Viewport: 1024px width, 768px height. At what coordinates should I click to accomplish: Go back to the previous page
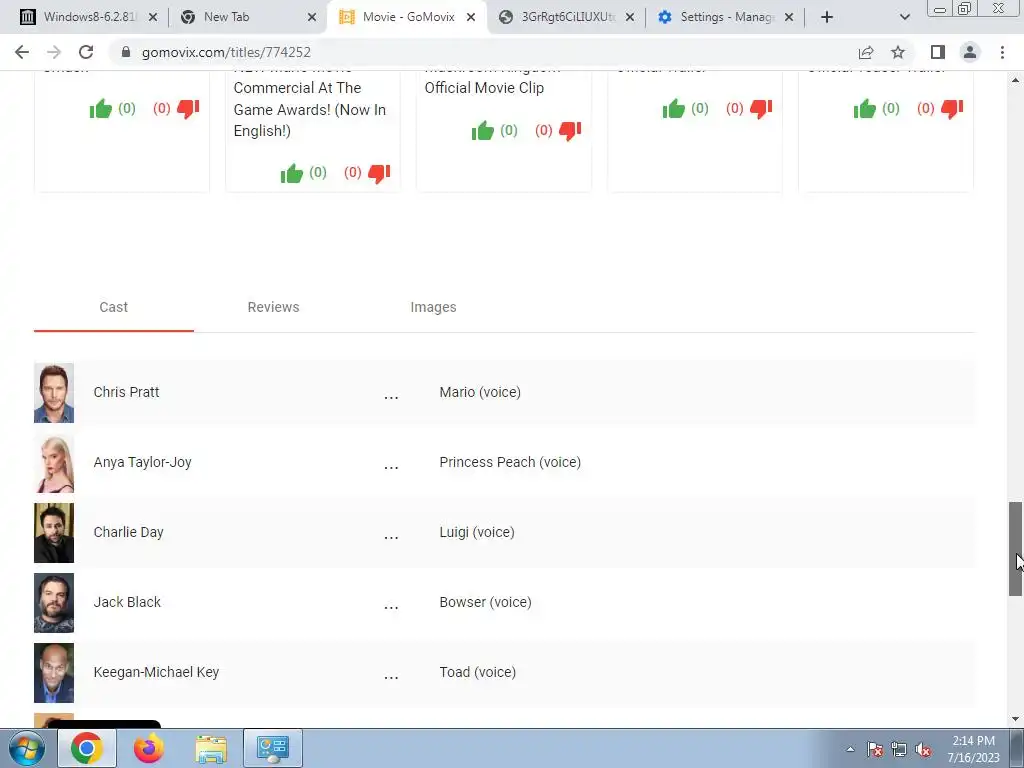click(22, 52)
